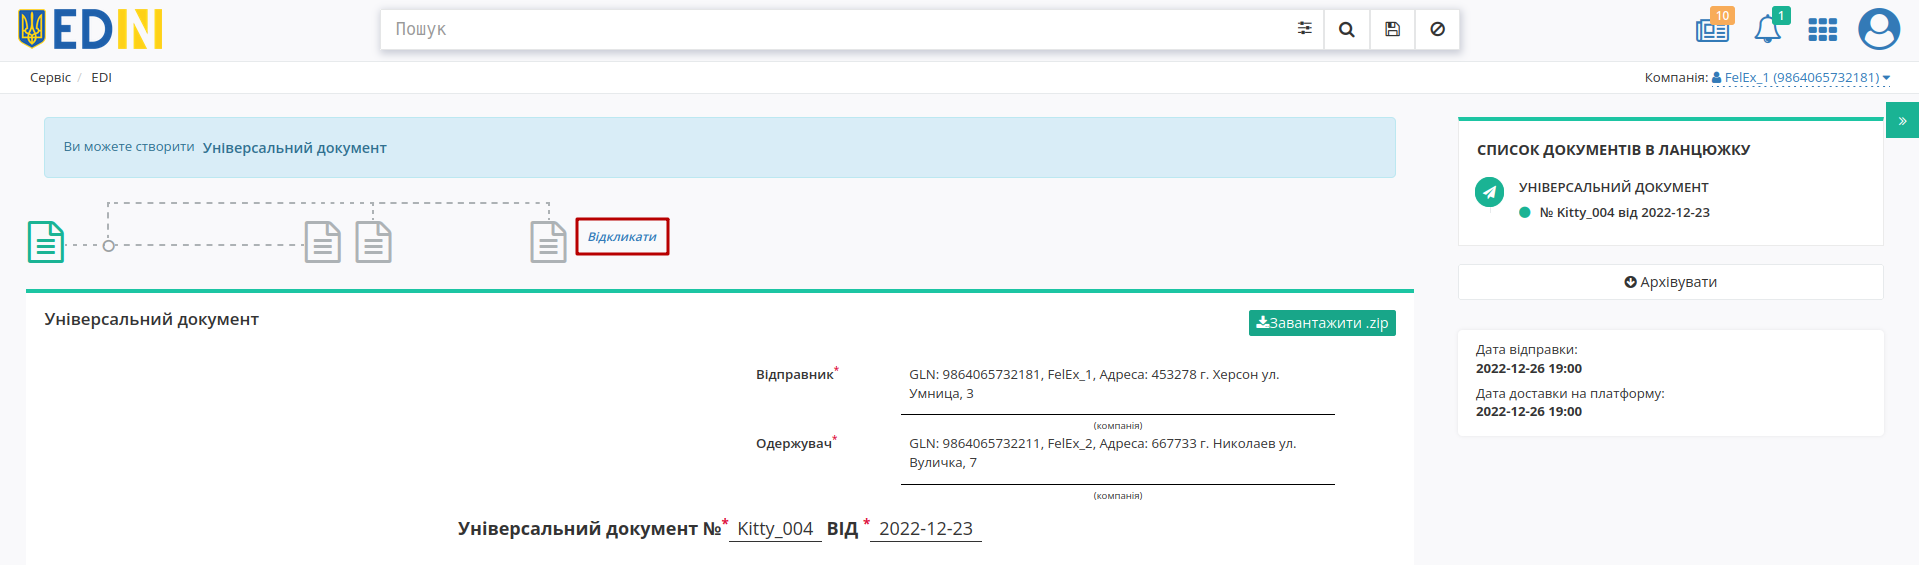The image size is (1919, 565).
Task: Save search with floppy disk icon
Action: tap(1392, 30)
